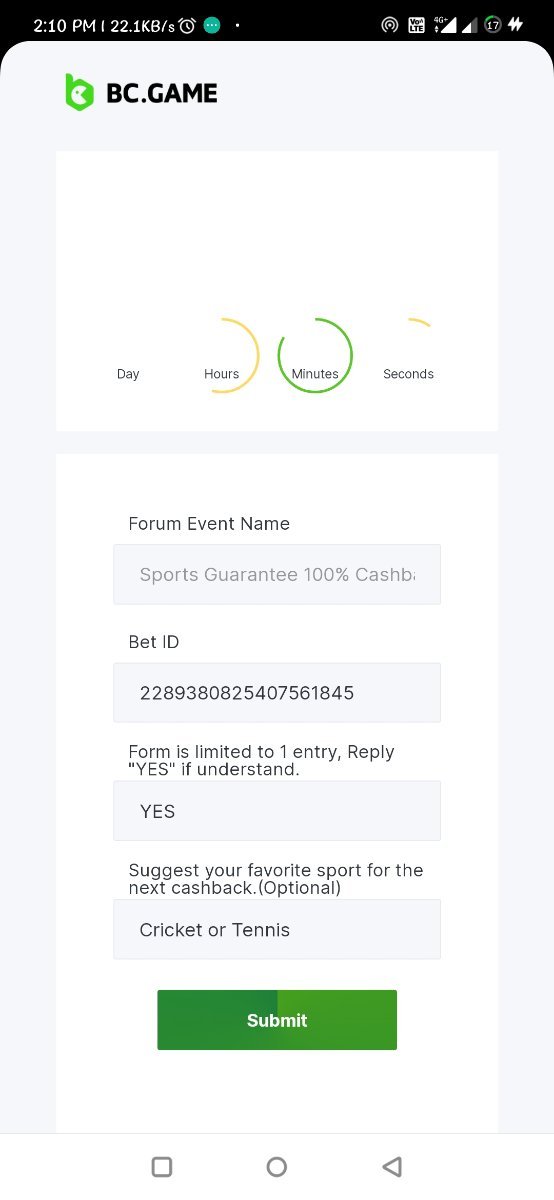Open Android recent apps square button

point(162,1166)
